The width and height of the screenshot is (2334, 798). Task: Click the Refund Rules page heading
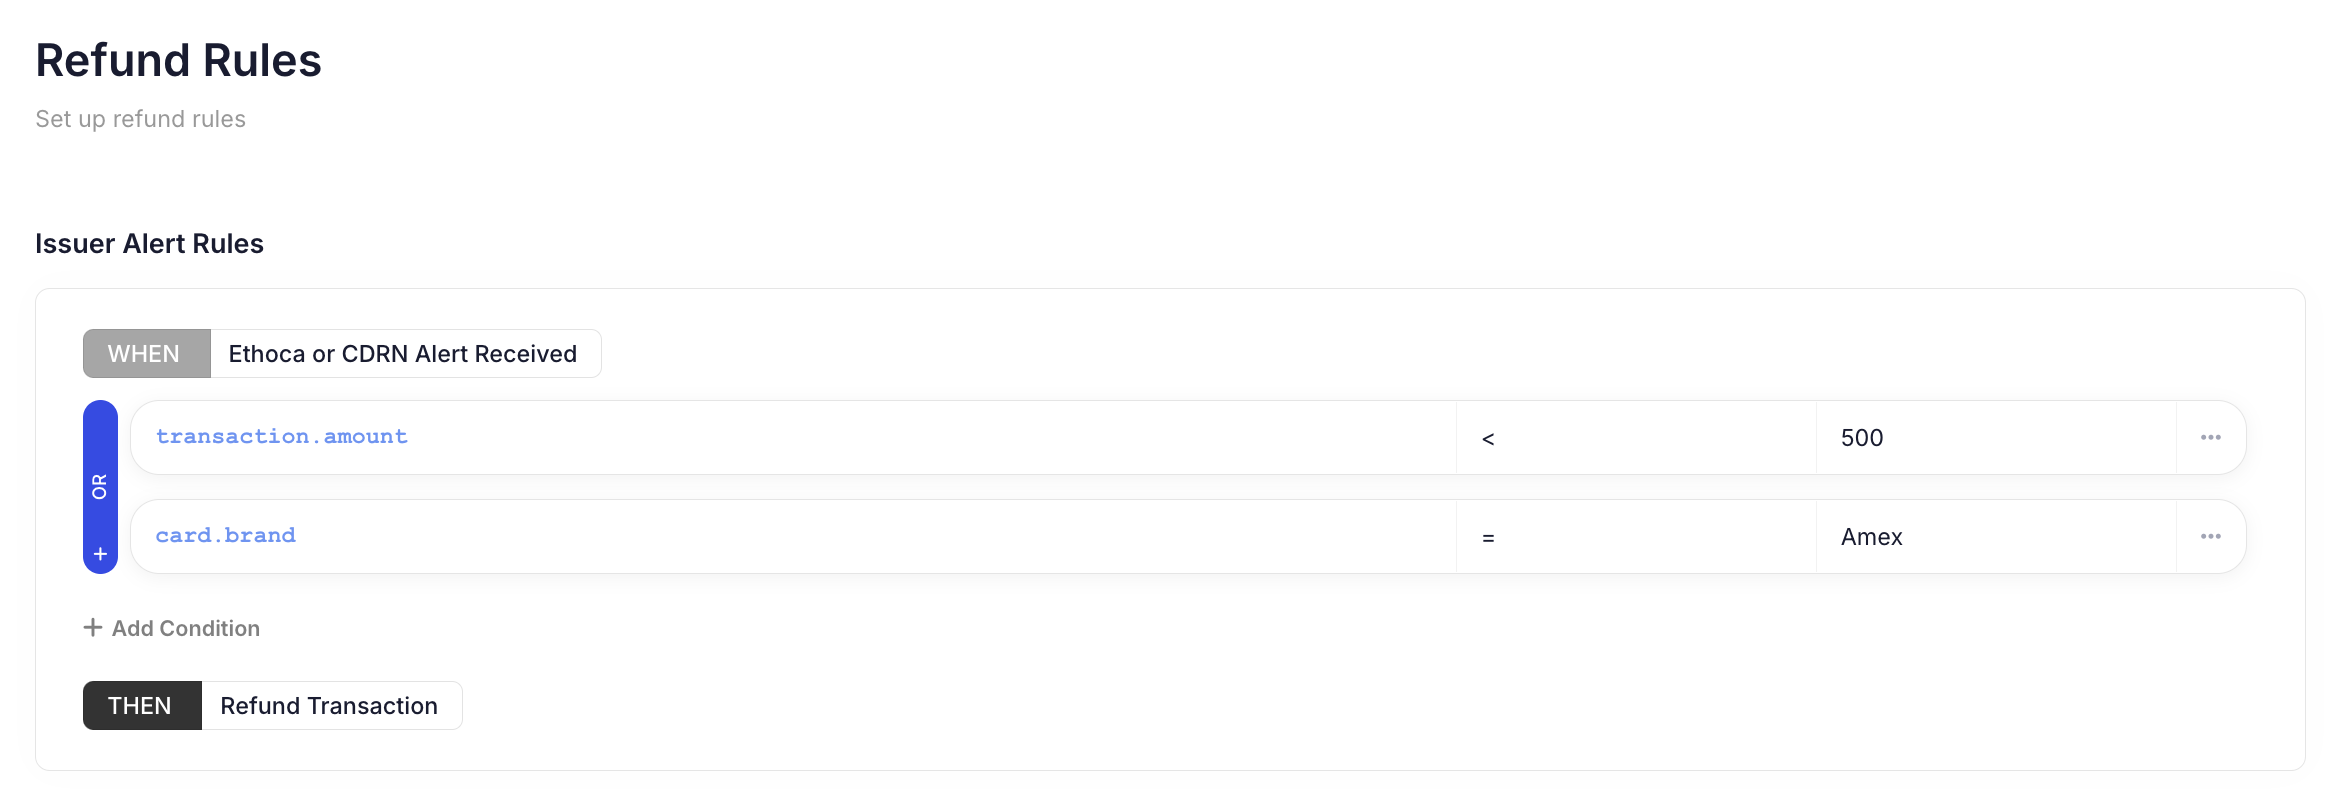[179, 60]
